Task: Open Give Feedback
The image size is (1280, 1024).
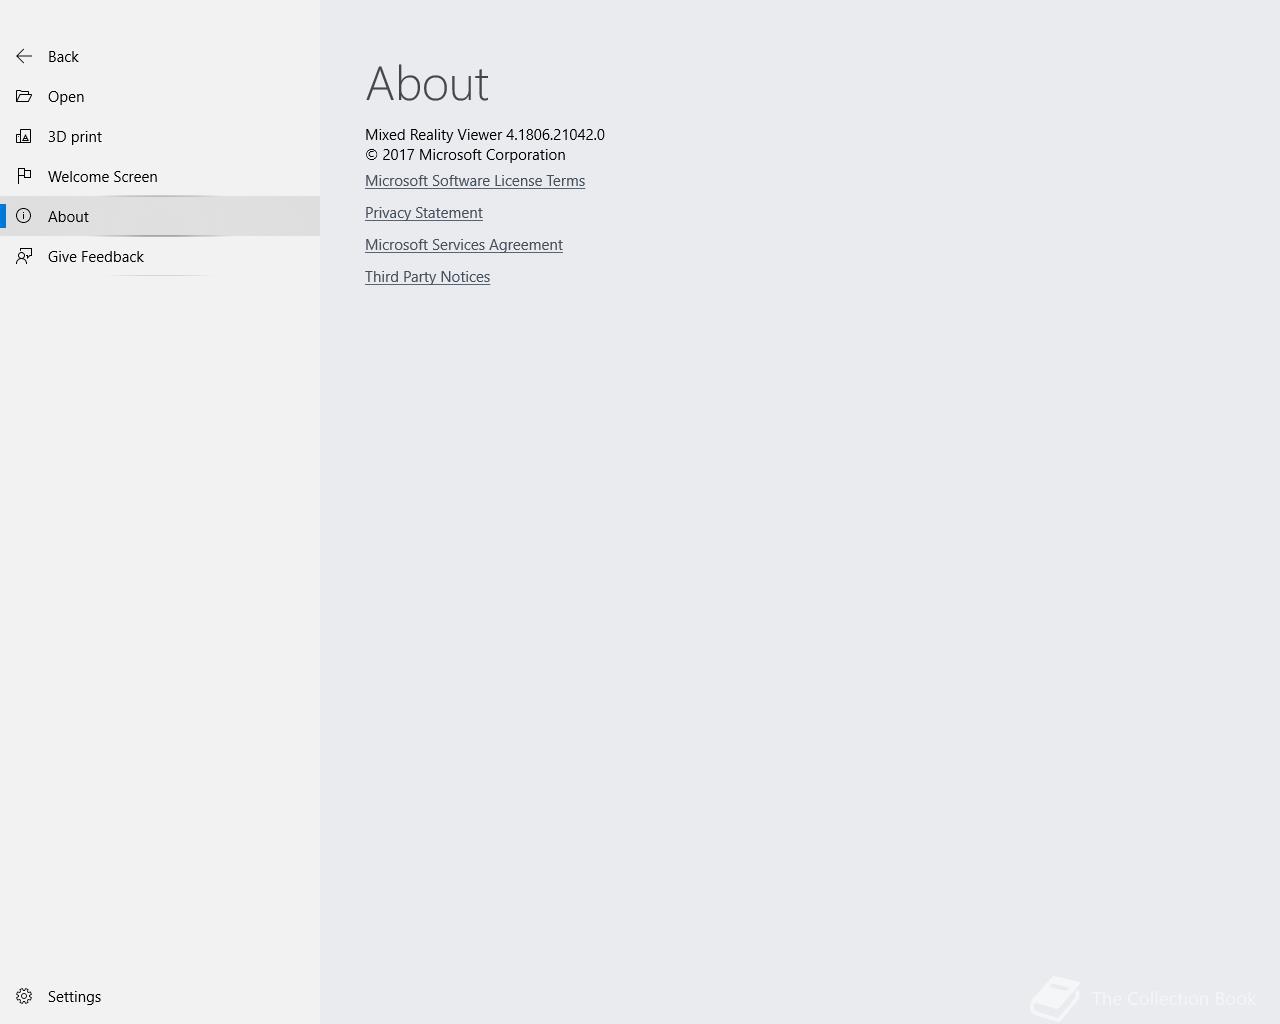Action: click(x=96, y=257)
